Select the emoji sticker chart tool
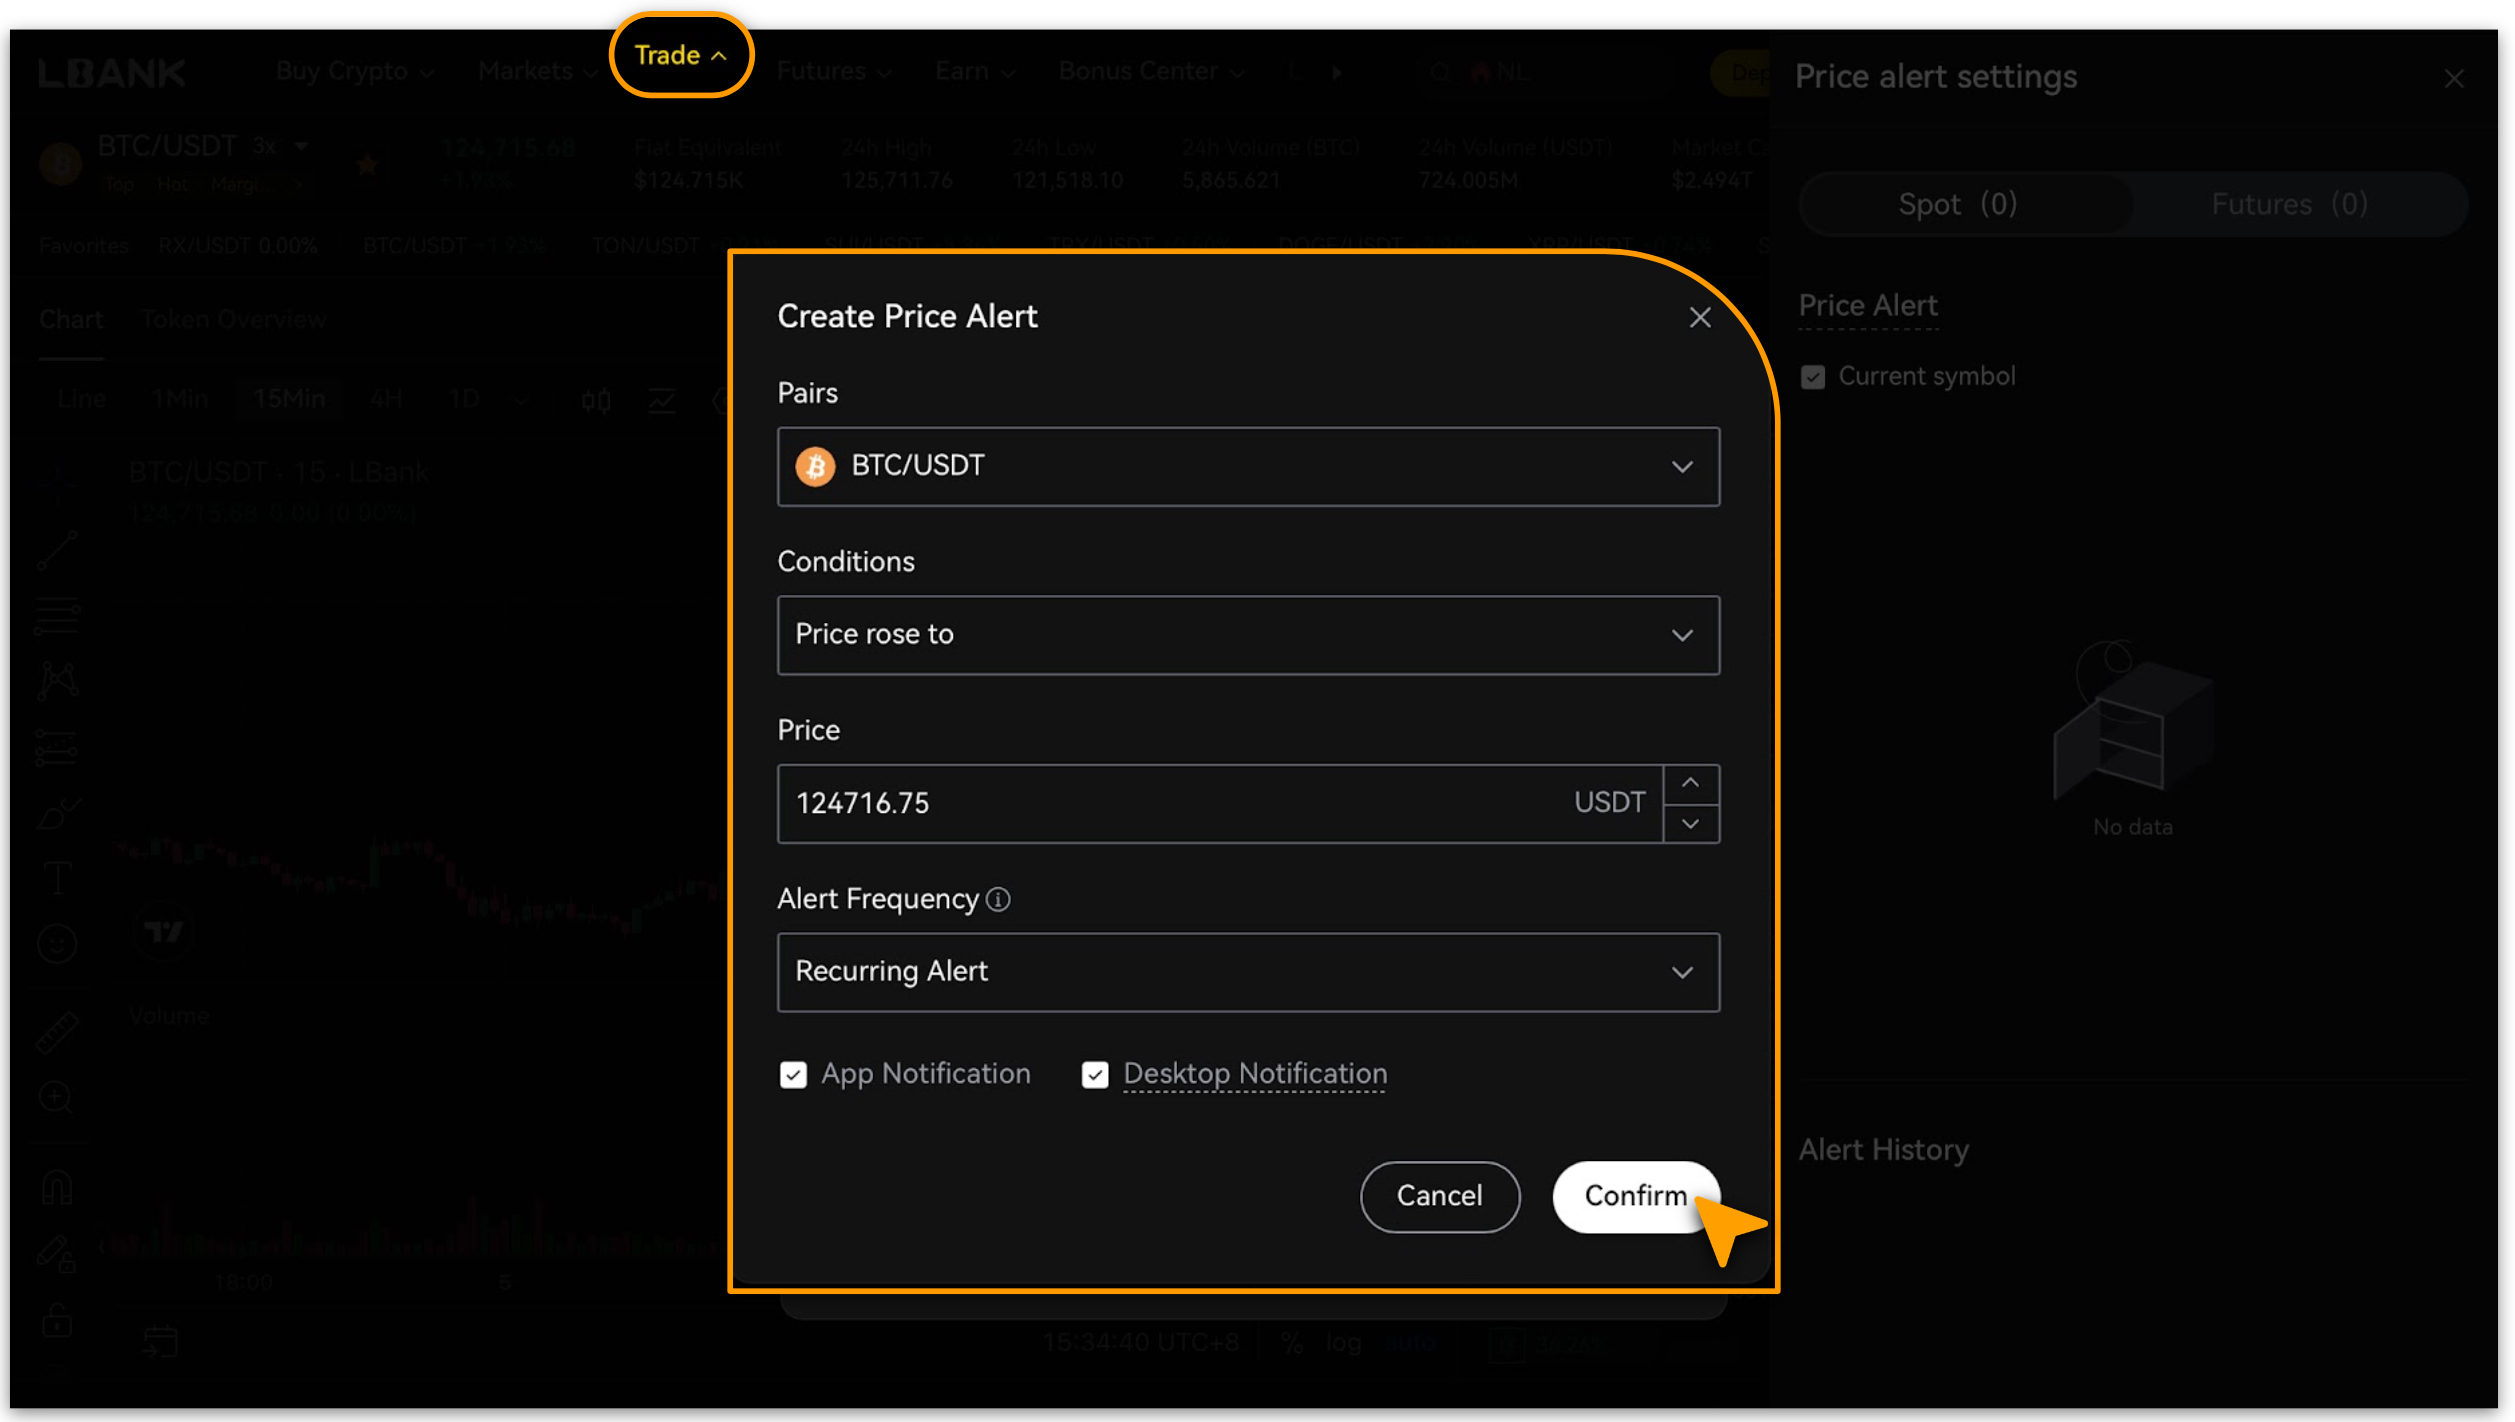 [57, 944]
